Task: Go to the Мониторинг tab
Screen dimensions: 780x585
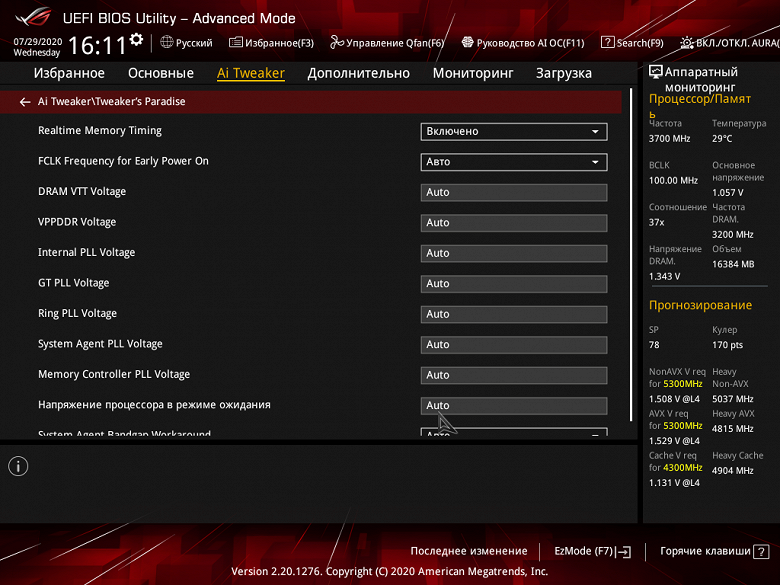Action: (x=473, y=73)
